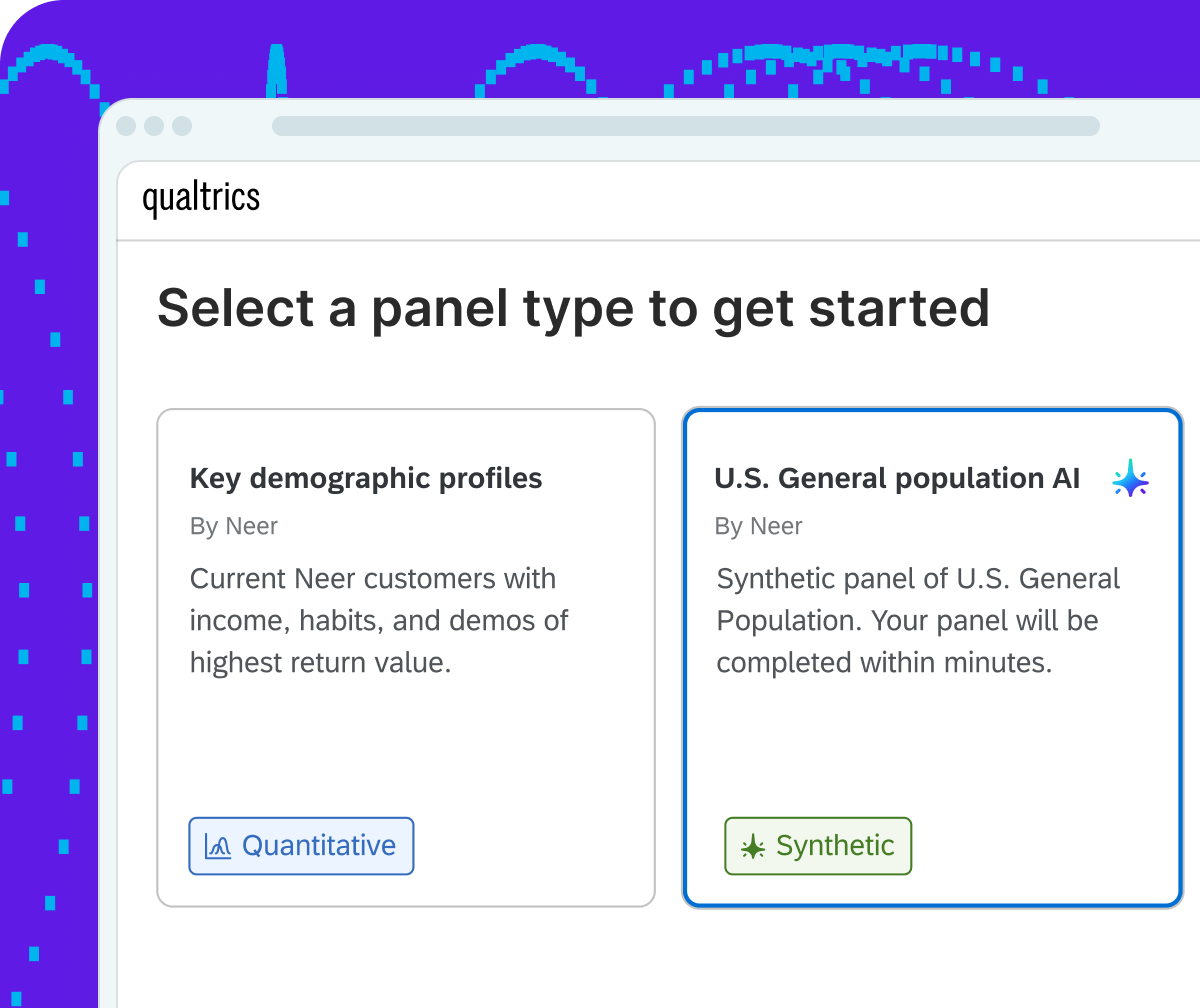The width and height of the screenshot is (1200, 1008).
Task: Click the histogram icon next to Quantitative label
Action: tap(218, 845)
